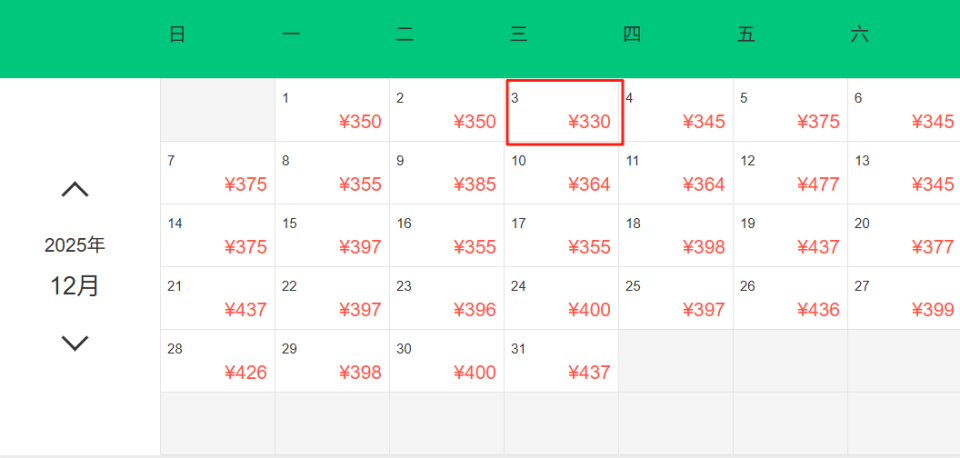Viewport: 960px width, 458px height.
Task: Go to next month with down chevron
Action: click(75, 343)
